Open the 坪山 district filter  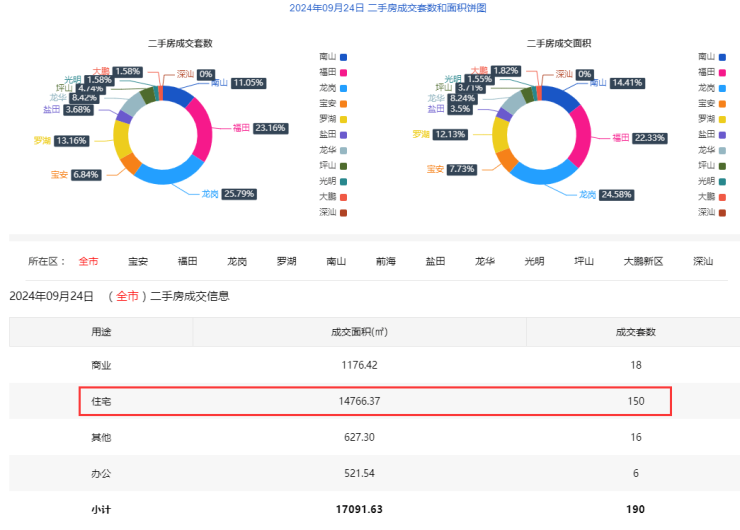[x=584, y=261]
